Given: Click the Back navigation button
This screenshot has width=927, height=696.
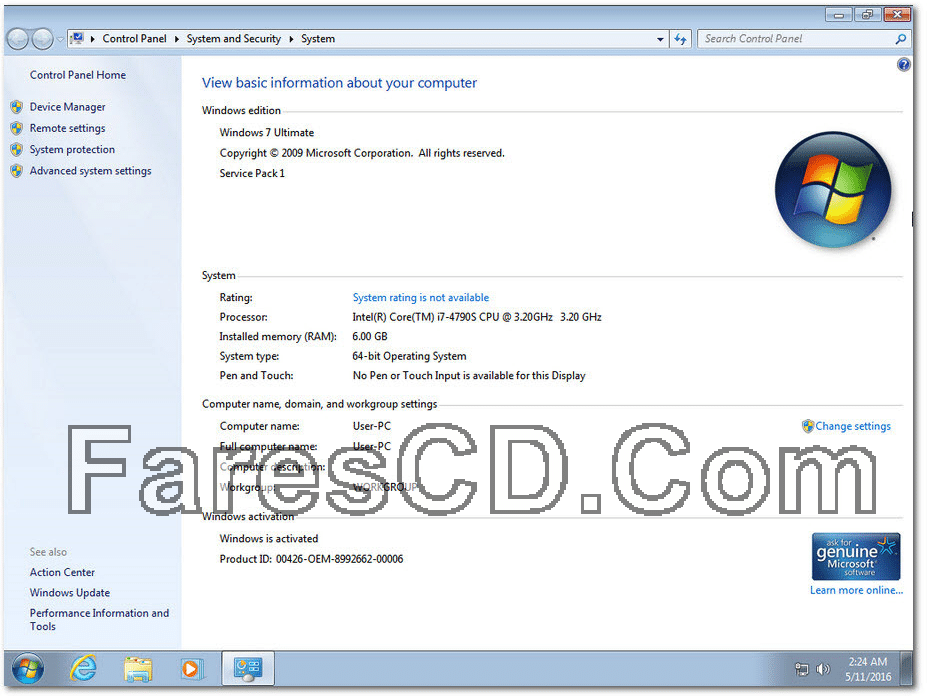Looking at the screenshot, I should click(x=18, y=39).
